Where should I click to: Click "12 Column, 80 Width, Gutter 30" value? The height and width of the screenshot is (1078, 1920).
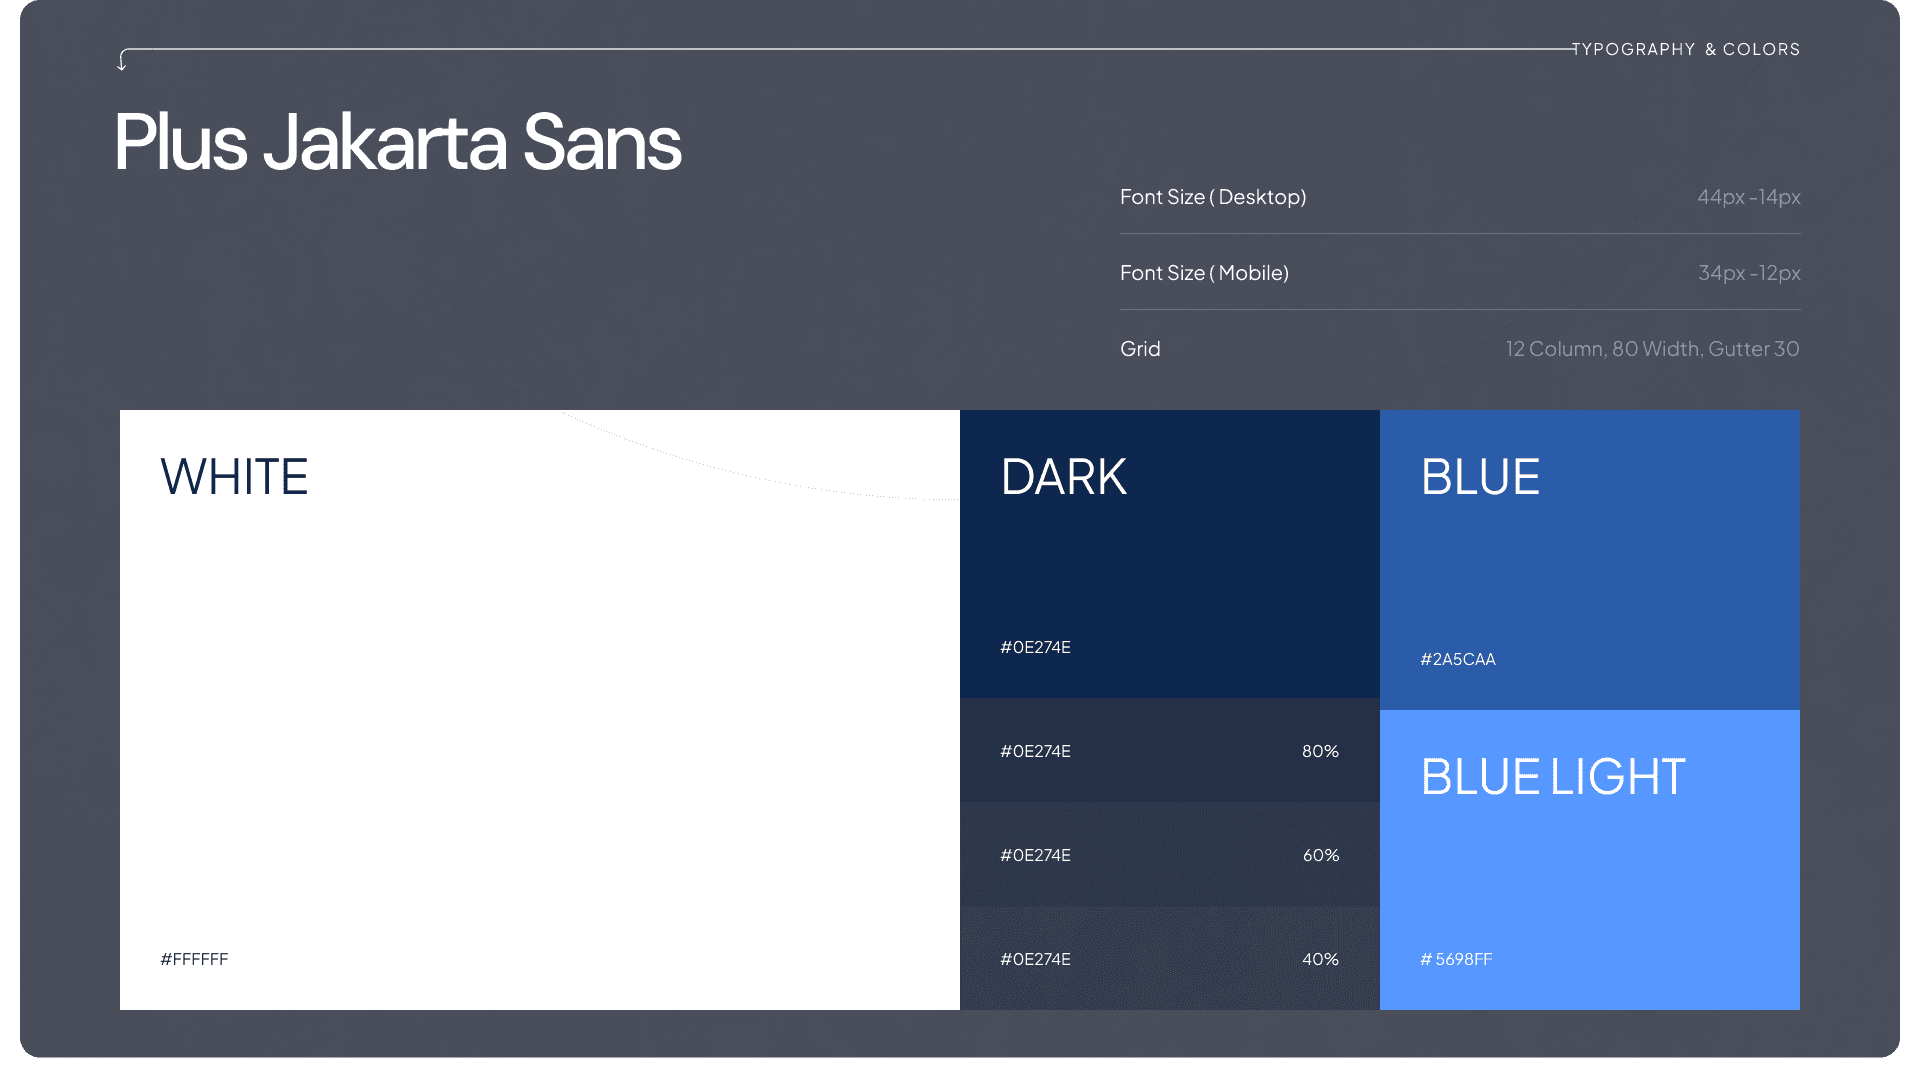pos(1653,349)
